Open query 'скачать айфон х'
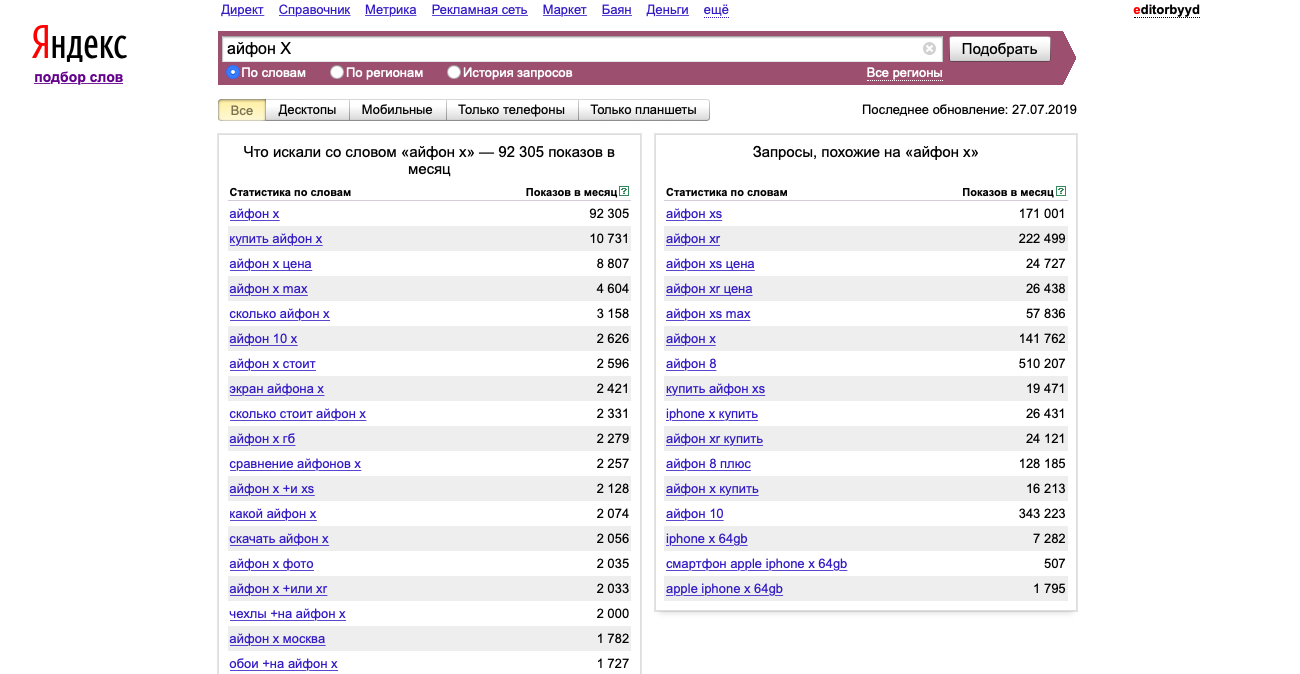 point(279,539)
